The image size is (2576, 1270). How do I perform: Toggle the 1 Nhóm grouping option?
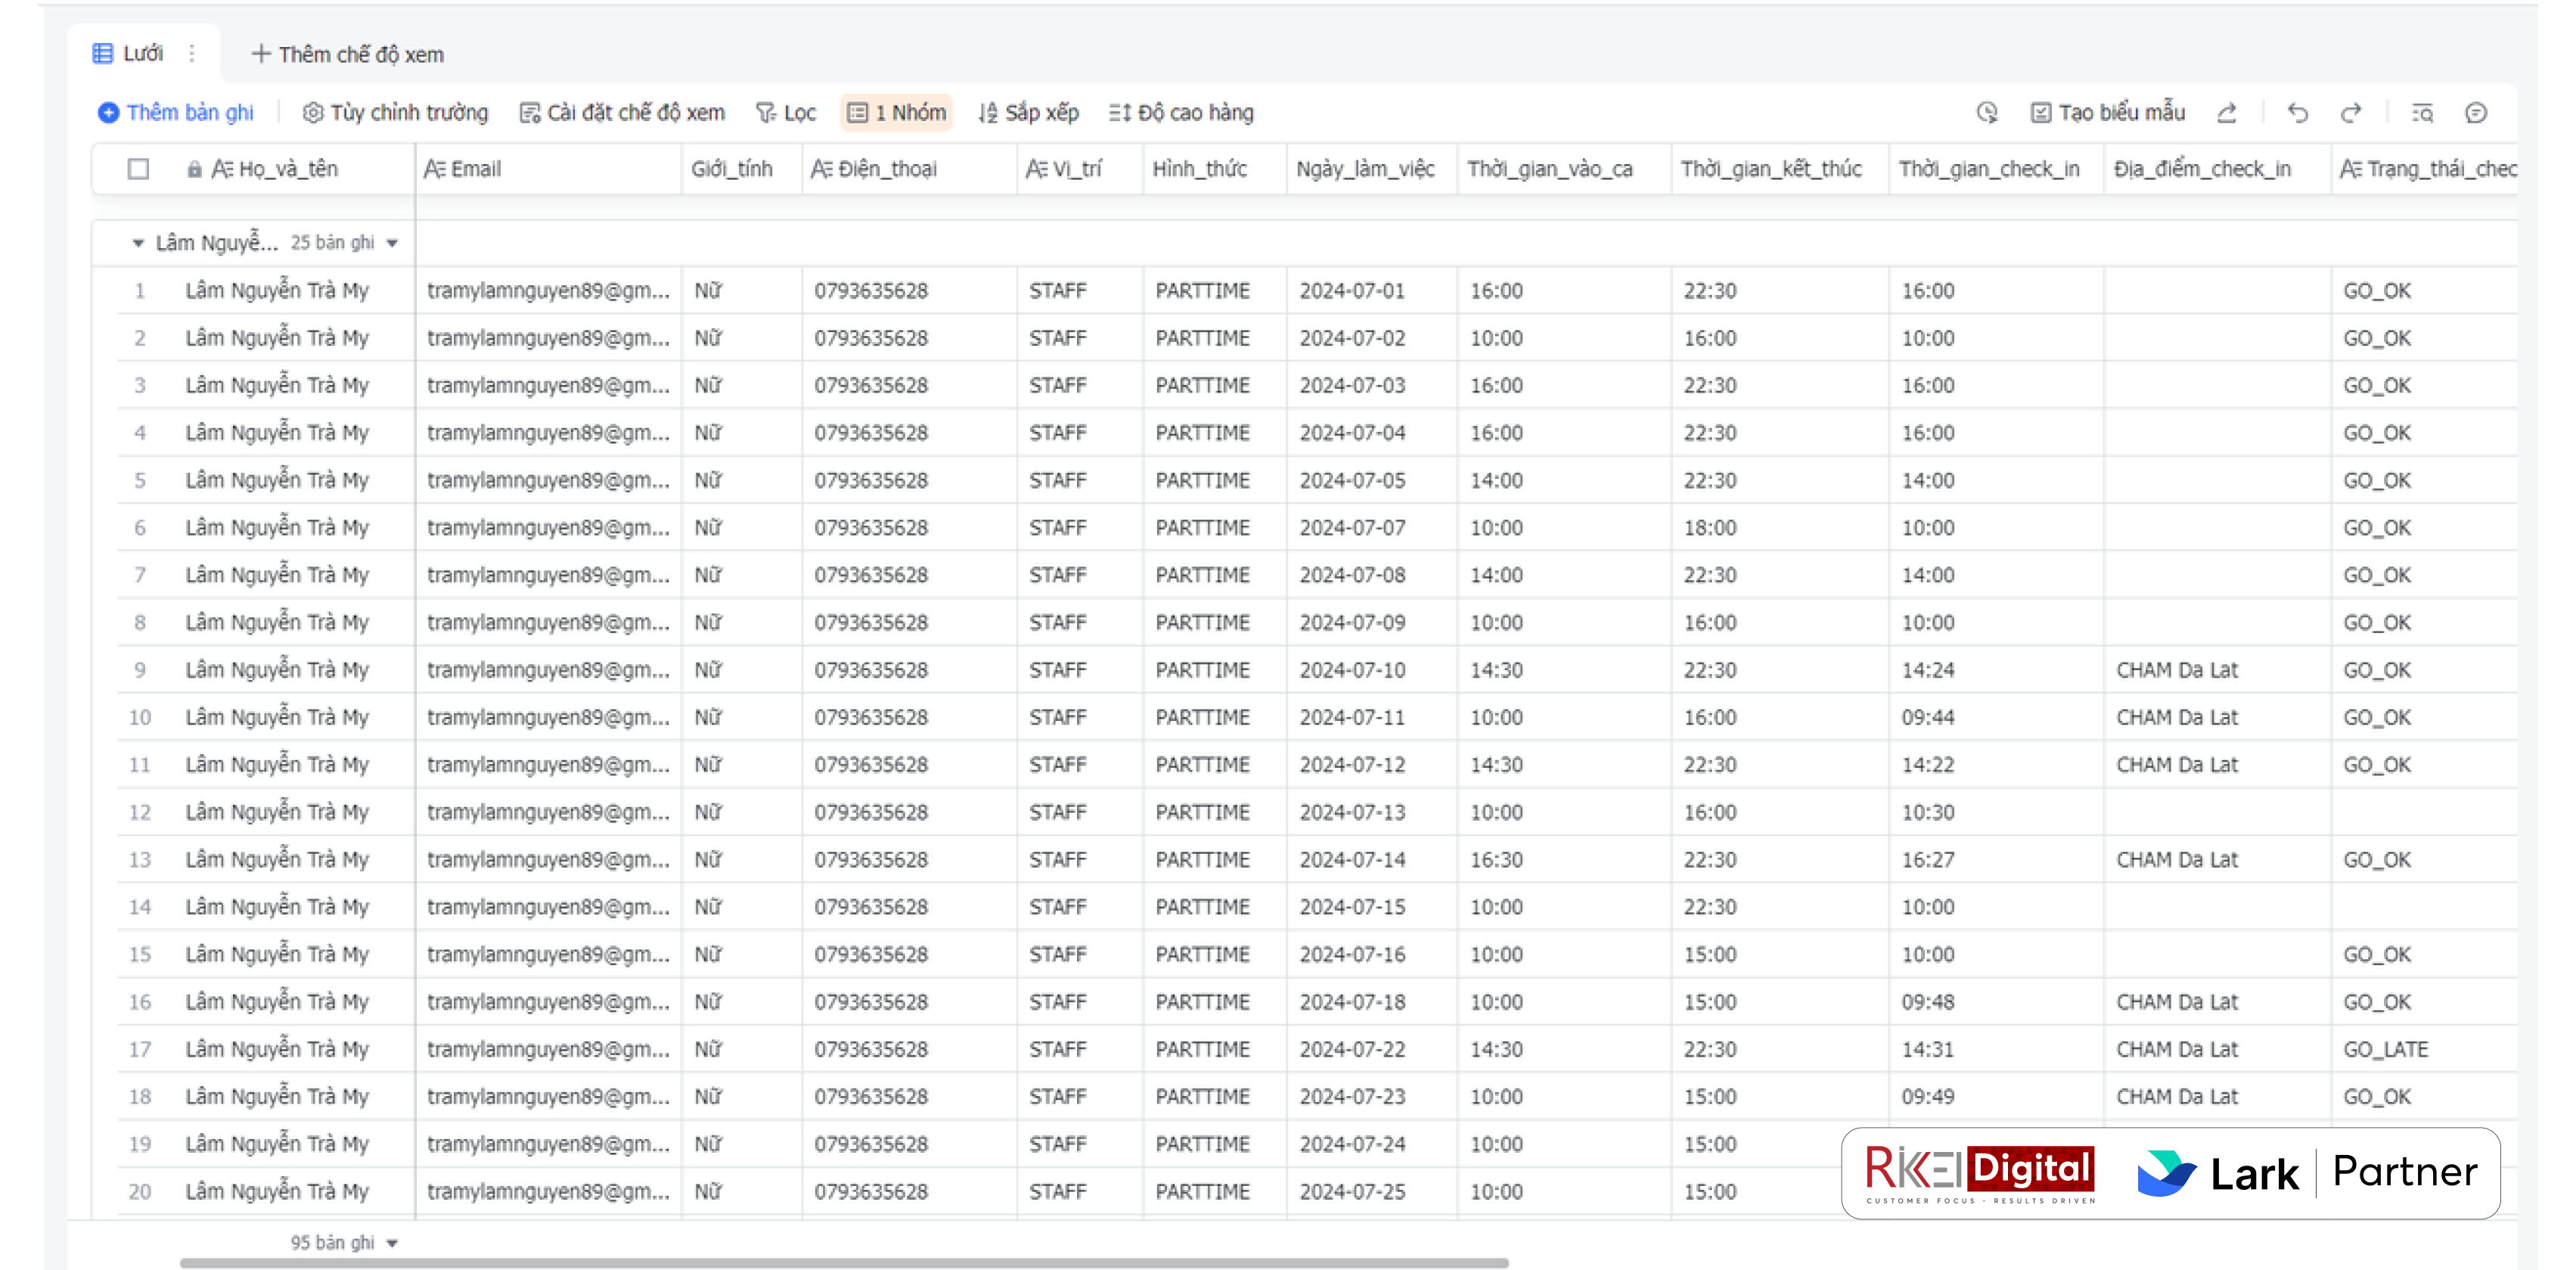[897, 113]
